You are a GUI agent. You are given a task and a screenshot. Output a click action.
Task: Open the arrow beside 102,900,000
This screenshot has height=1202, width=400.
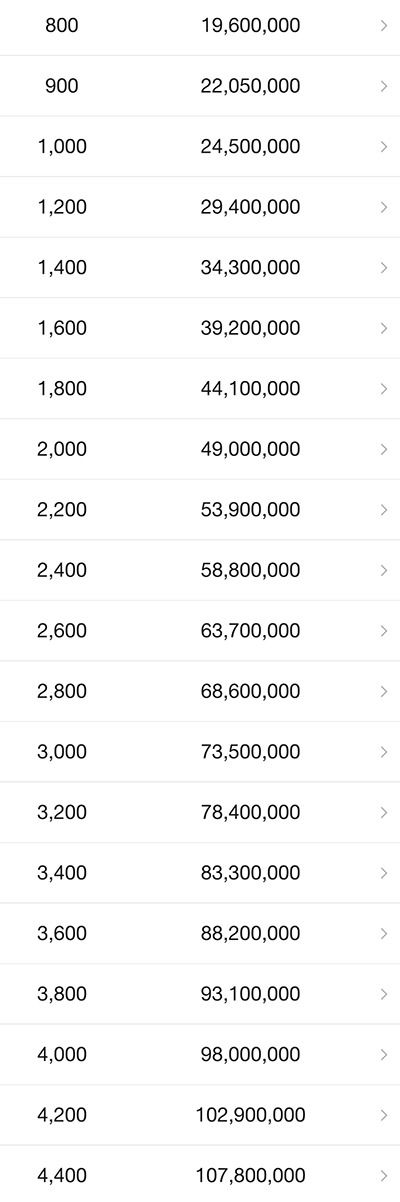[x=384, y=1115]
